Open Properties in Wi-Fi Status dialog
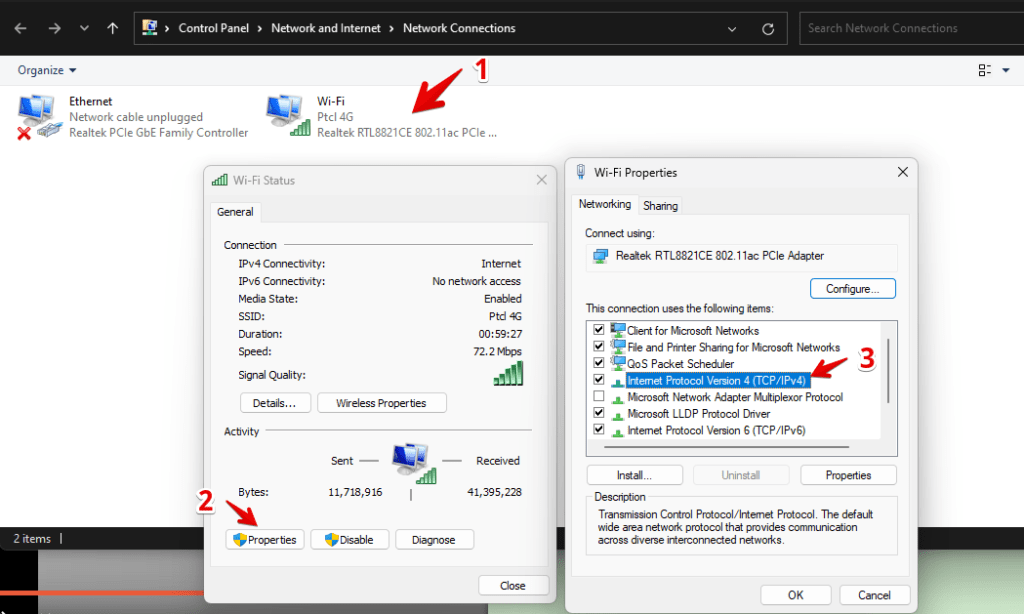Screen dimensions: 1024x614 pyautogui.click(x=264, y=540)
